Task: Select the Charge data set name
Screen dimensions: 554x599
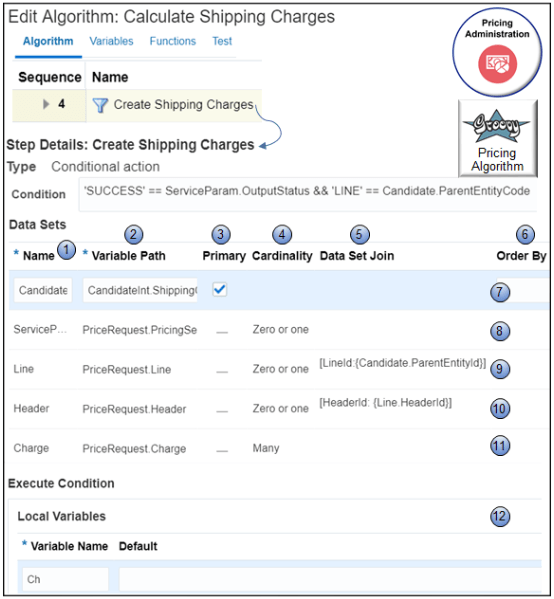Action: click(31, 448)
